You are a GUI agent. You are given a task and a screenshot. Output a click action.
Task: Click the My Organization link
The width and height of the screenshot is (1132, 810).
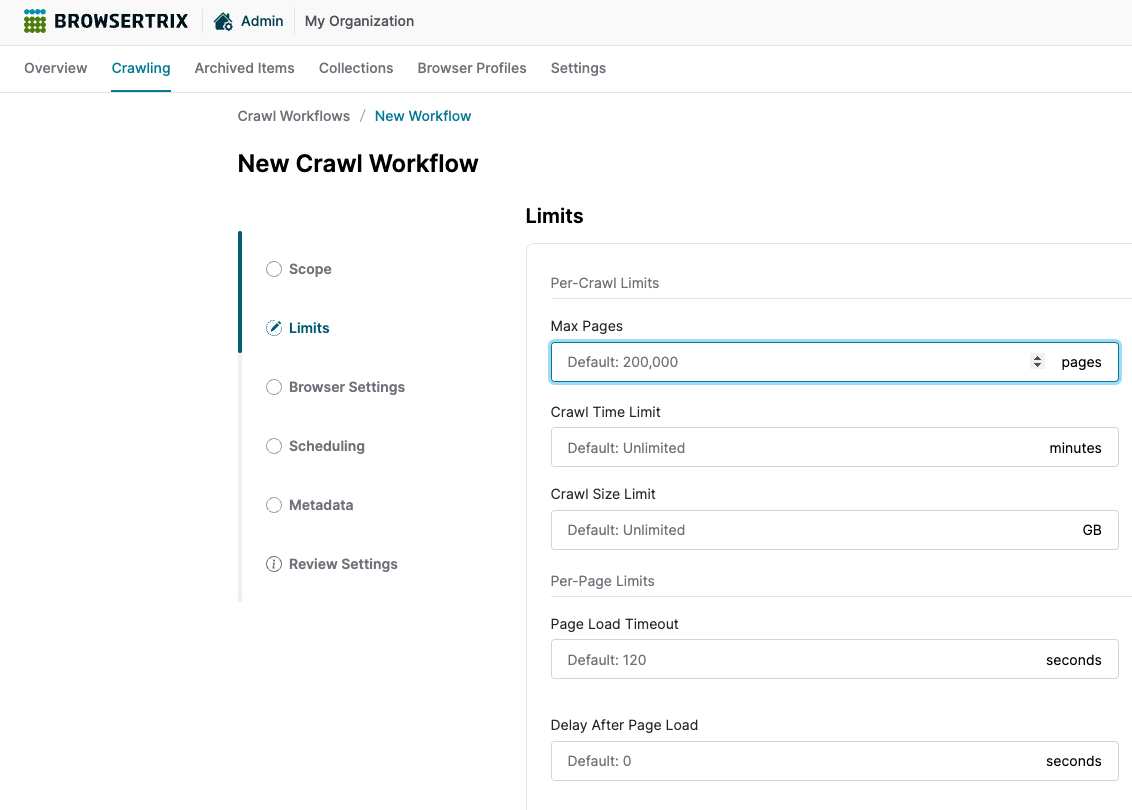pyautogui.click(x=360, y=22)
